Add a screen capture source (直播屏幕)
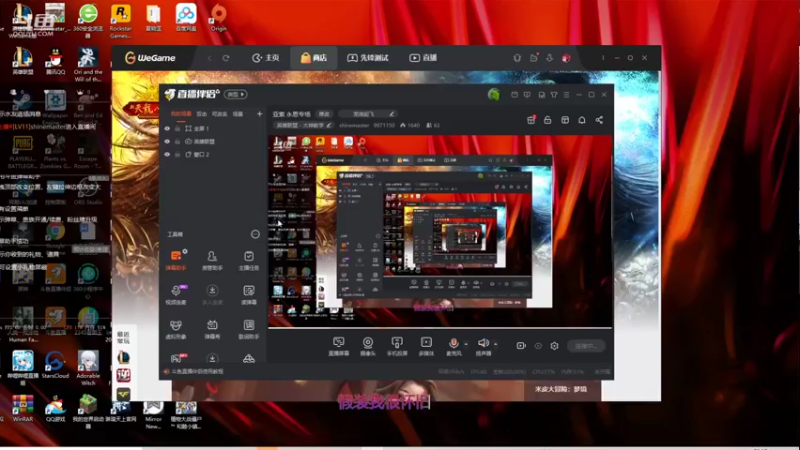800x450 pixels. click(x=338, y=346)
